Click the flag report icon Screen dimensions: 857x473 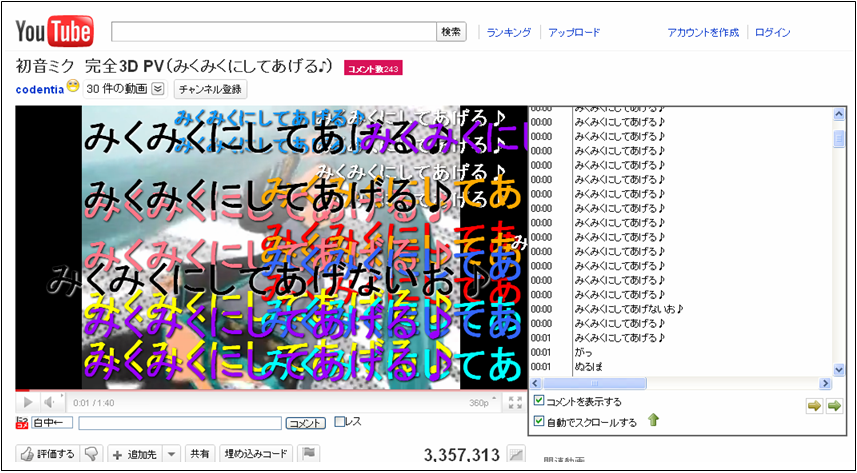click(x=309, y=453)
